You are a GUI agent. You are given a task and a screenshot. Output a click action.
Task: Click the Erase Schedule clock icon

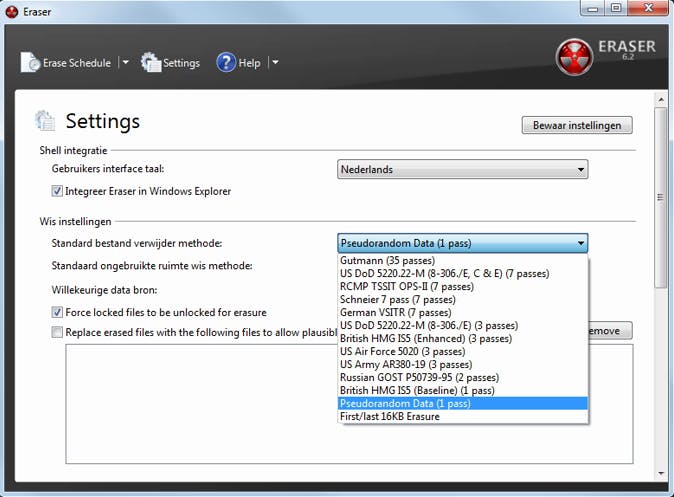point(30,62)
